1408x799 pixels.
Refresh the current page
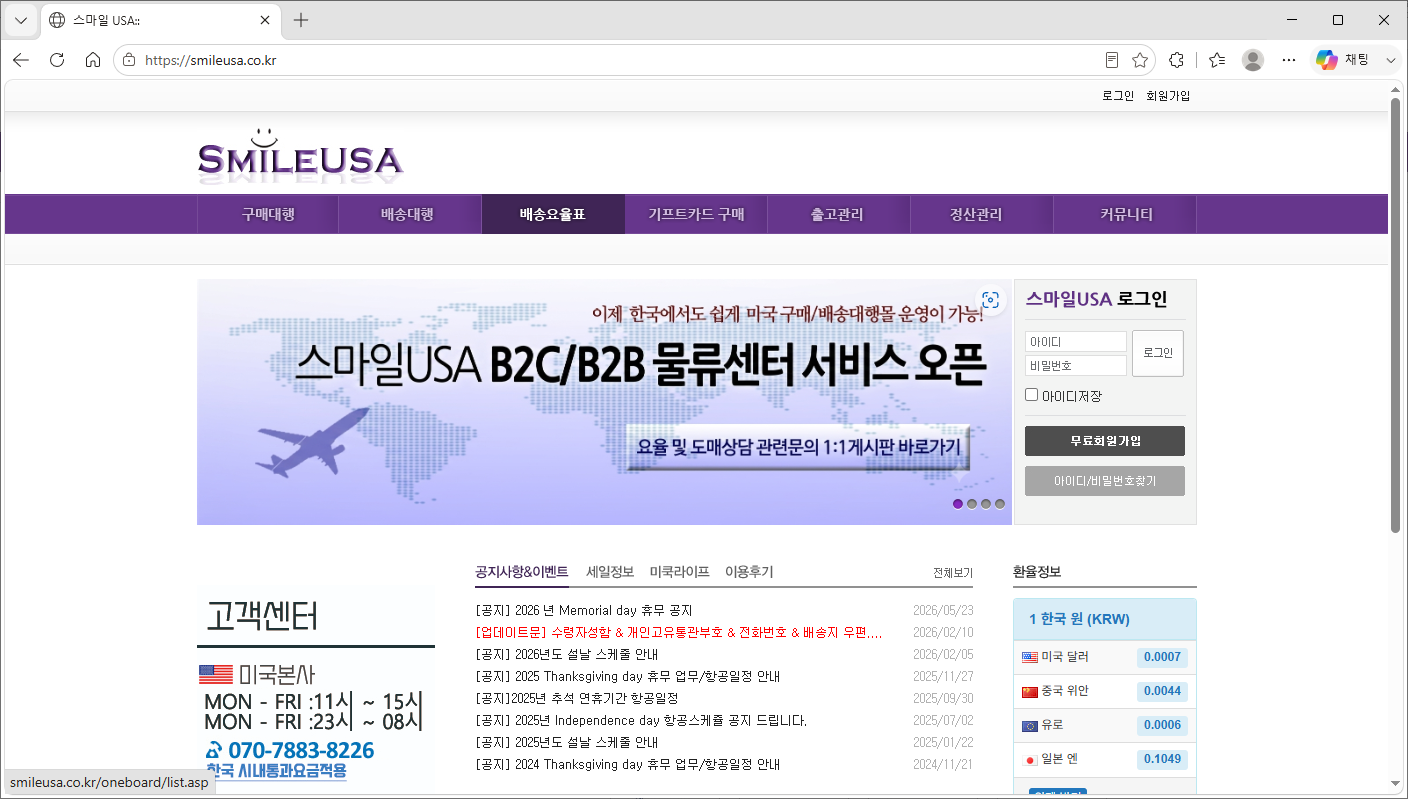click(x=57, y=60)
